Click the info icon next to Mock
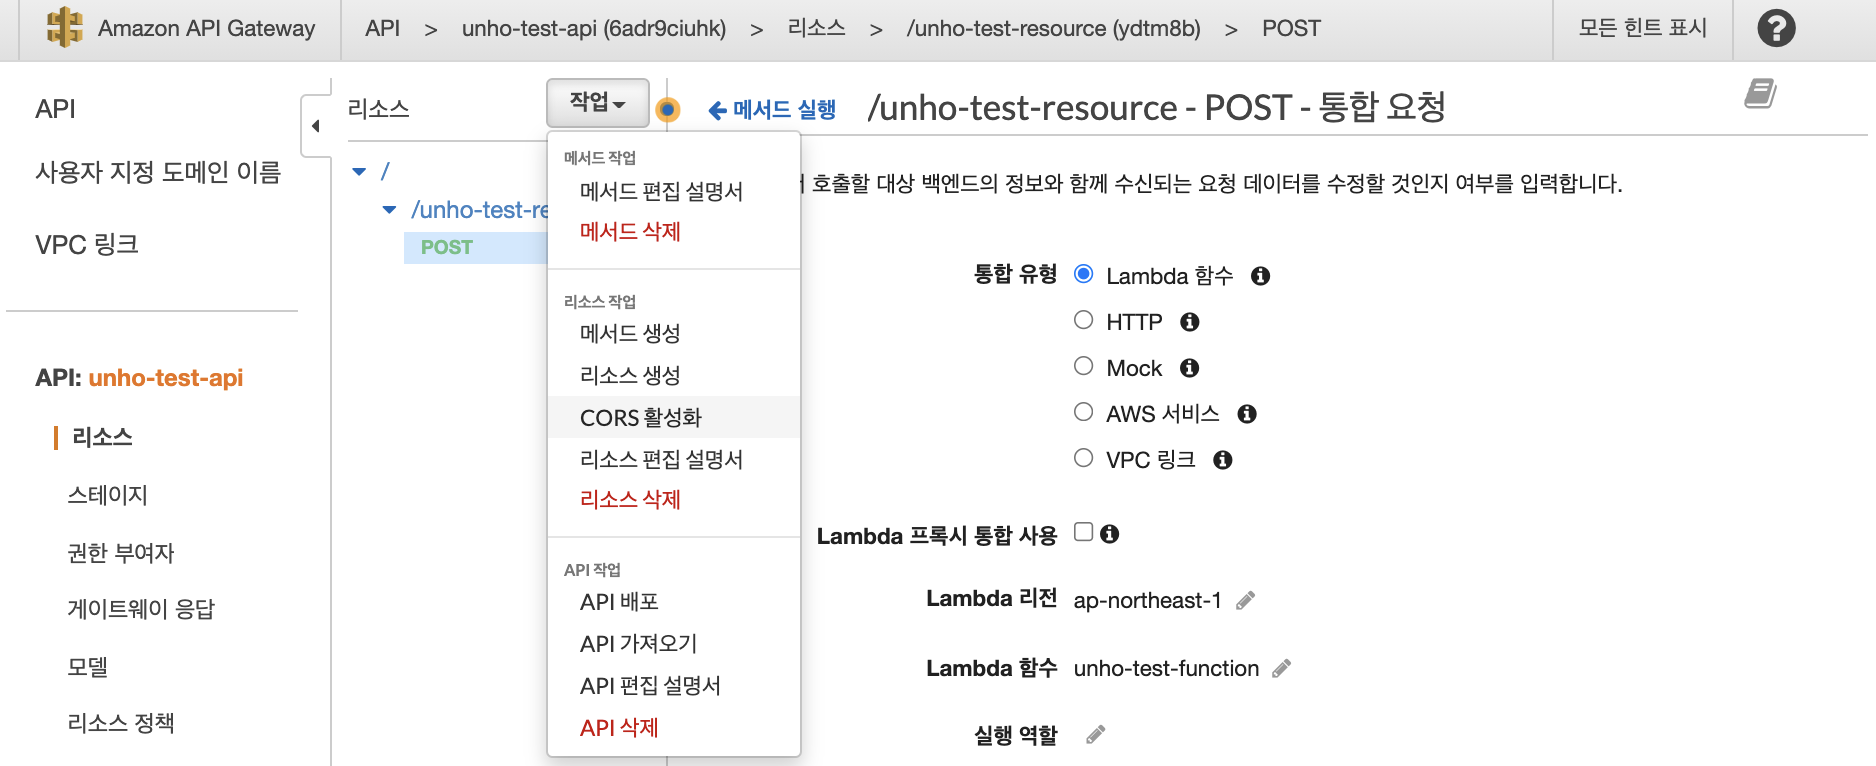This screenshot has height=766, width=1876. click(1189, 368)
